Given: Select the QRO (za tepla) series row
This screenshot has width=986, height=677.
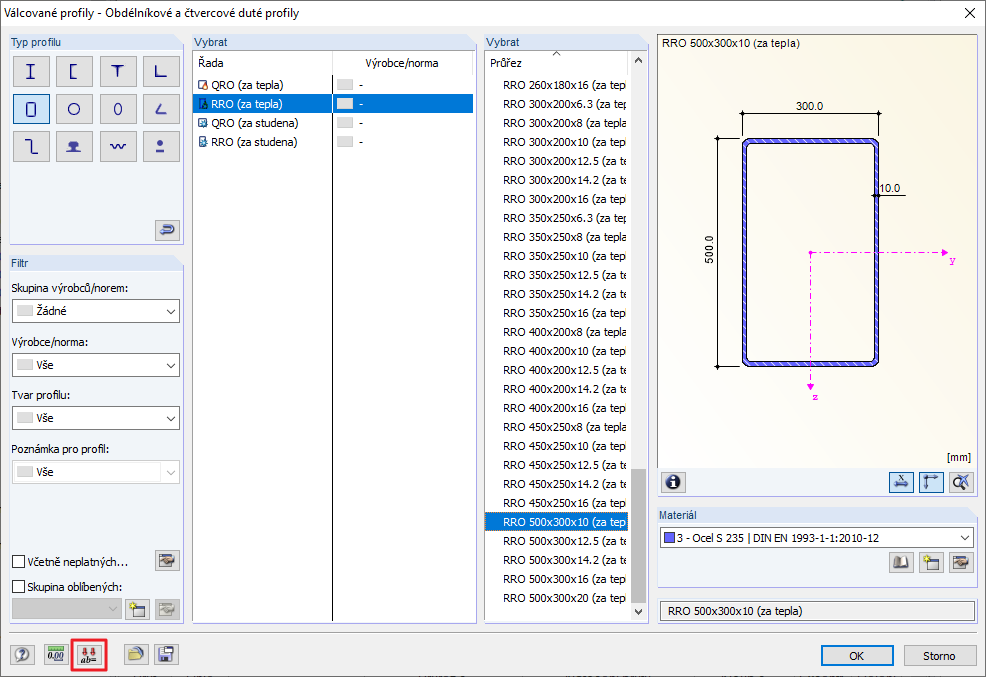Looking at the screenshot, I should (333, 85).
